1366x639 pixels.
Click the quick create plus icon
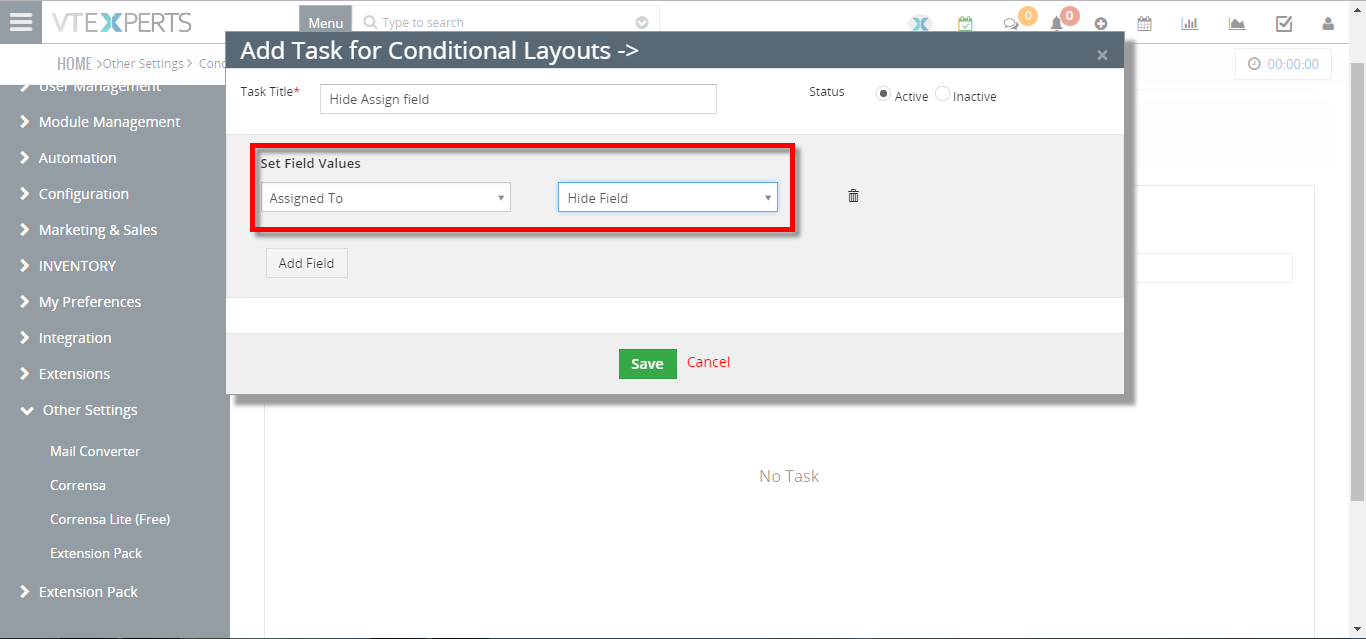click(1101, 24)
